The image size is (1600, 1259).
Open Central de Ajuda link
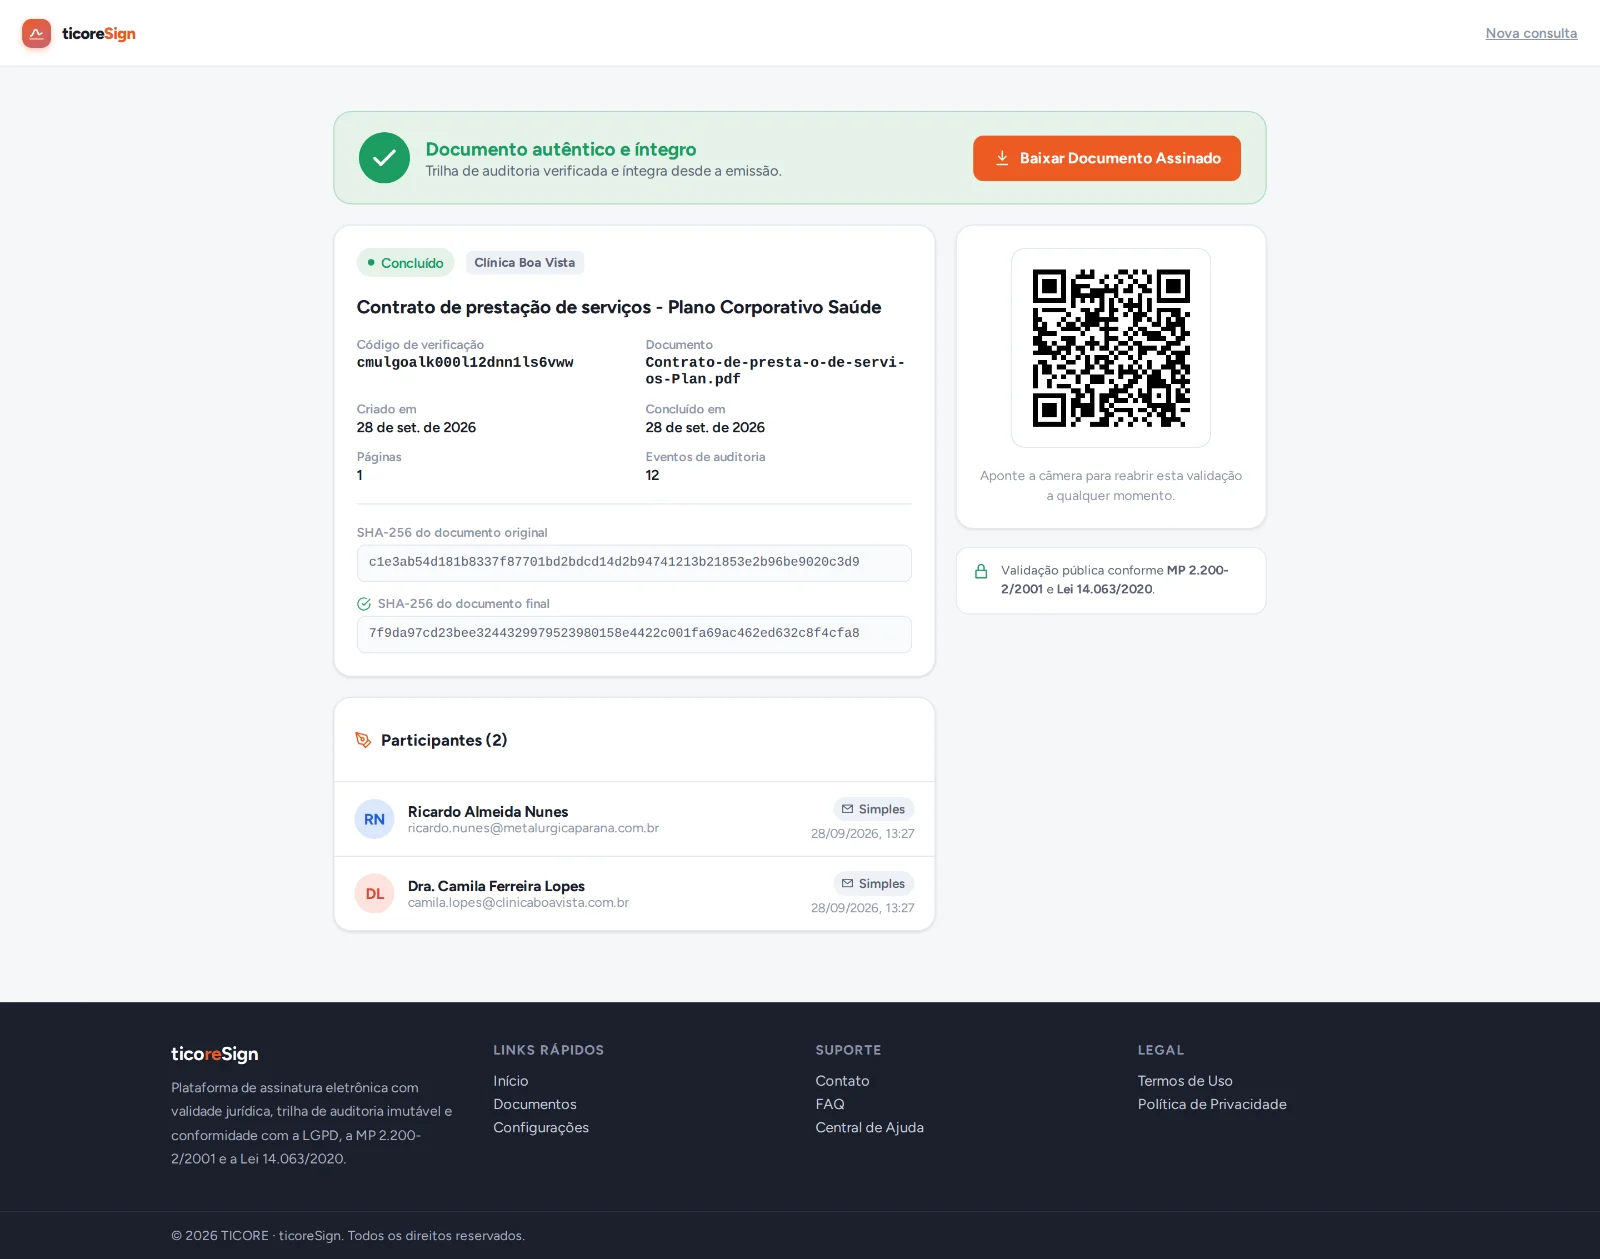(870, 1128)
